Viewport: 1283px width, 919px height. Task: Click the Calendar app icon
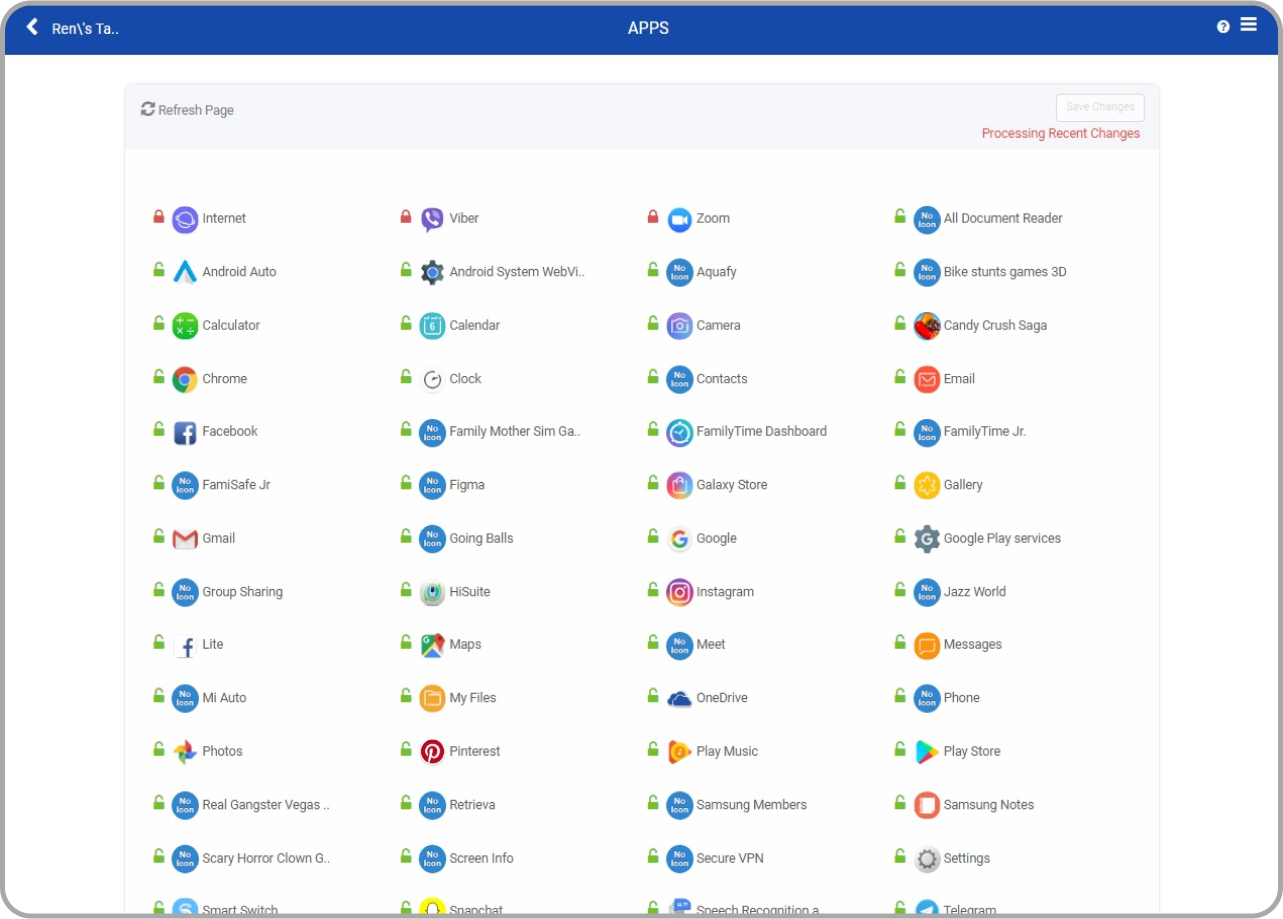click(432, 326)
